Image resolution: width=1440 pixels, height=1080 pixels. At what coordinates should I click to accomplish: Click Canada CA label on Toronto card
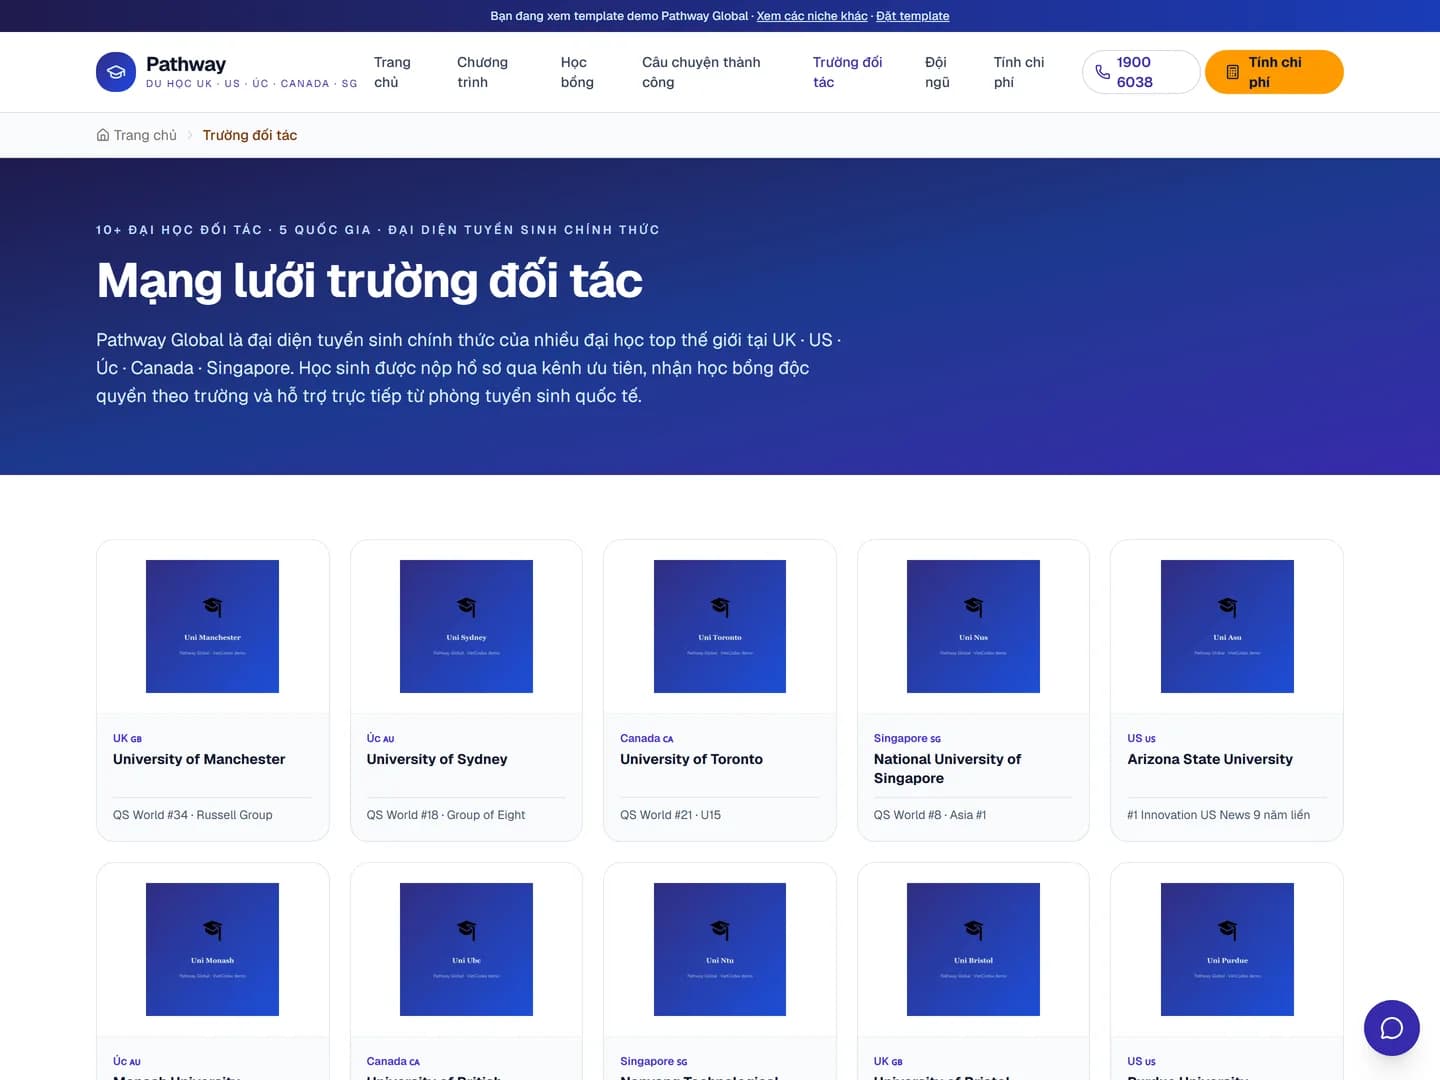tap(647, 738)
